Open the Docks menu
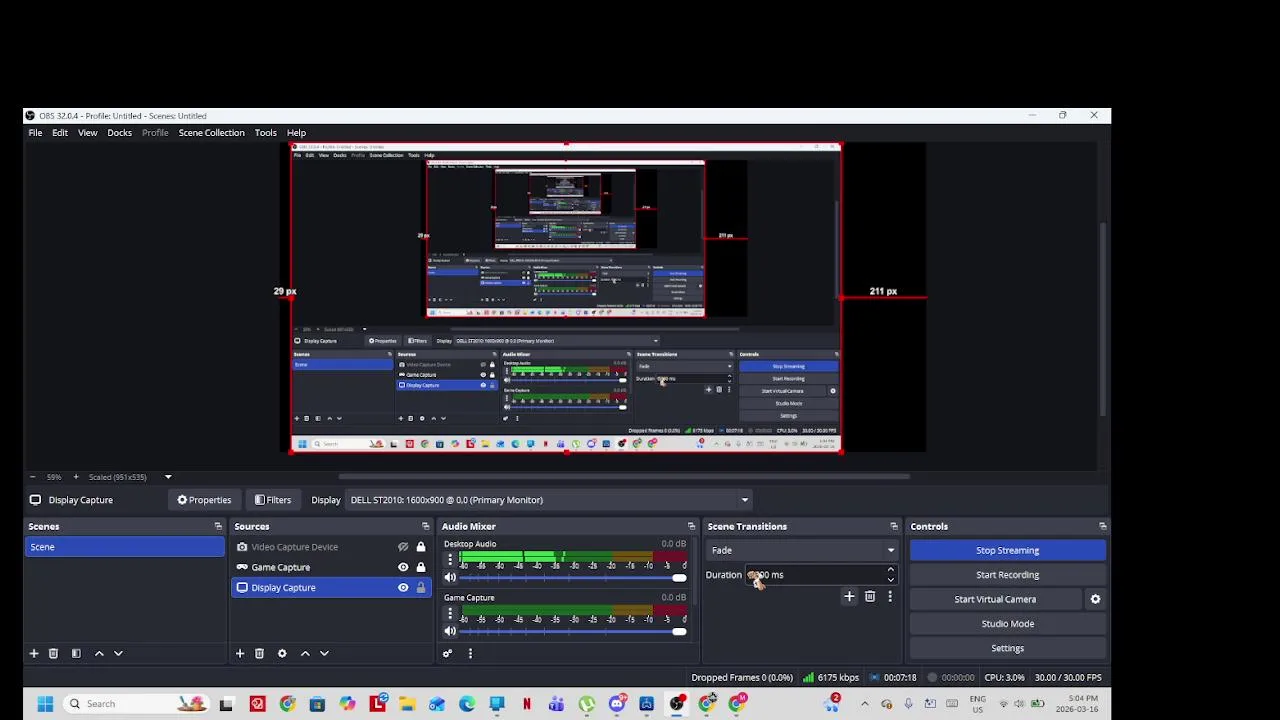Viewport: 1280px width, 720px height. (x=120, y=133)
